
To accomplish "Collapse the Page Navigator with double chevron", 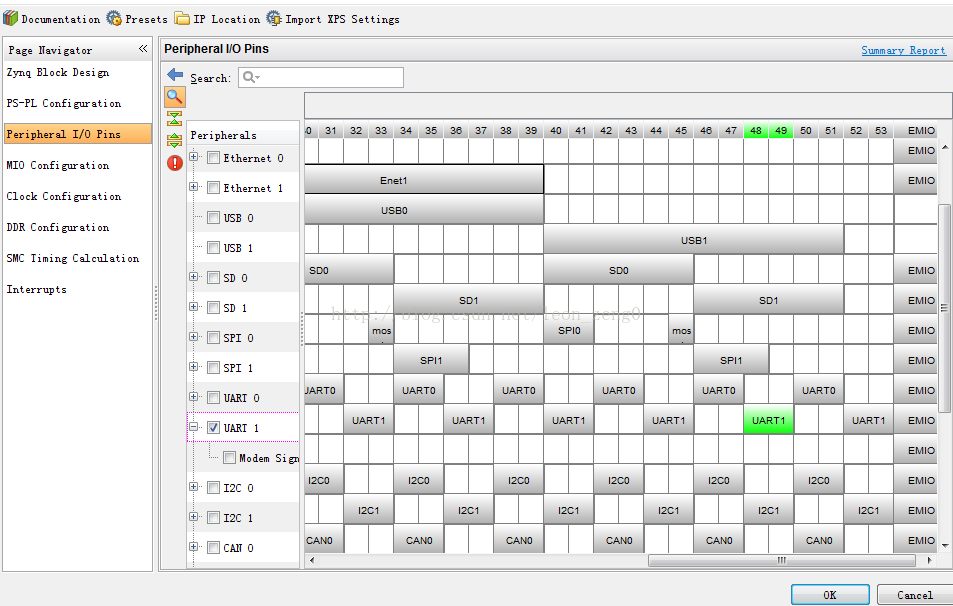I will [143, 49].
